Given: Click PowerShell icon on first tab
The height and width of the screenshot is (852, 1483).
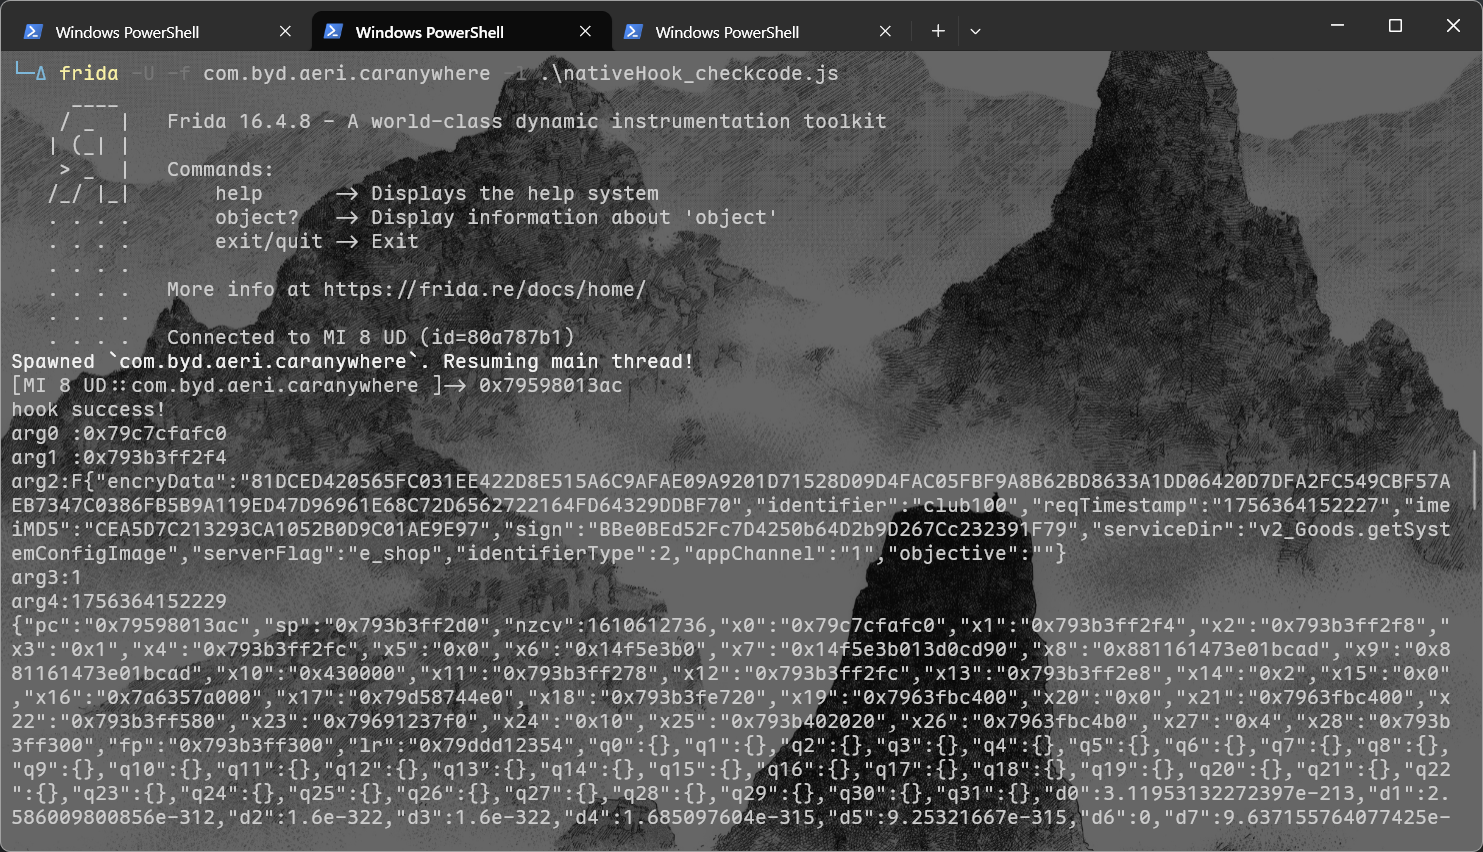Looking at the screenshot, I should pyautogui.click(x=33, y=32).
